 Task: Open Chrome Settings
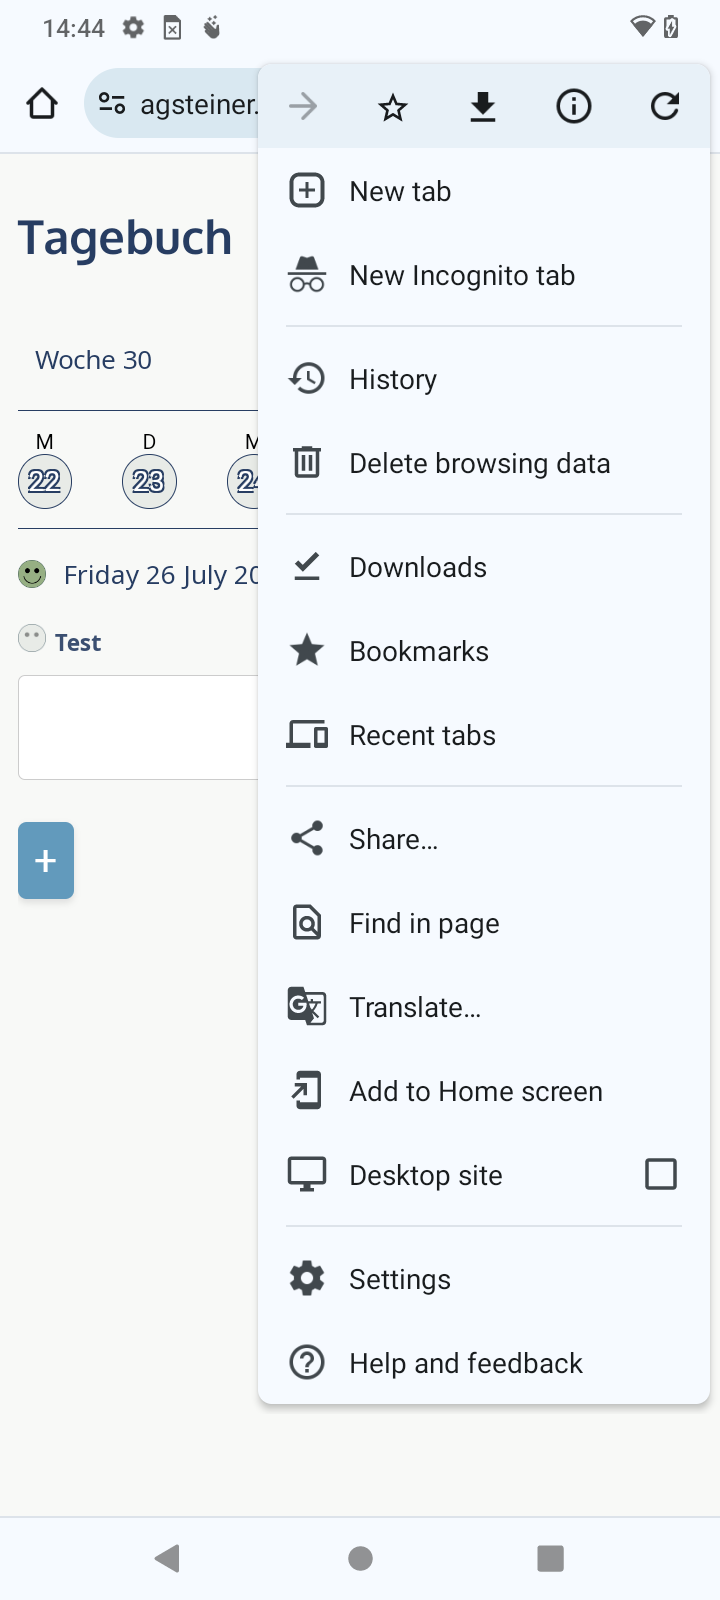400,1280
